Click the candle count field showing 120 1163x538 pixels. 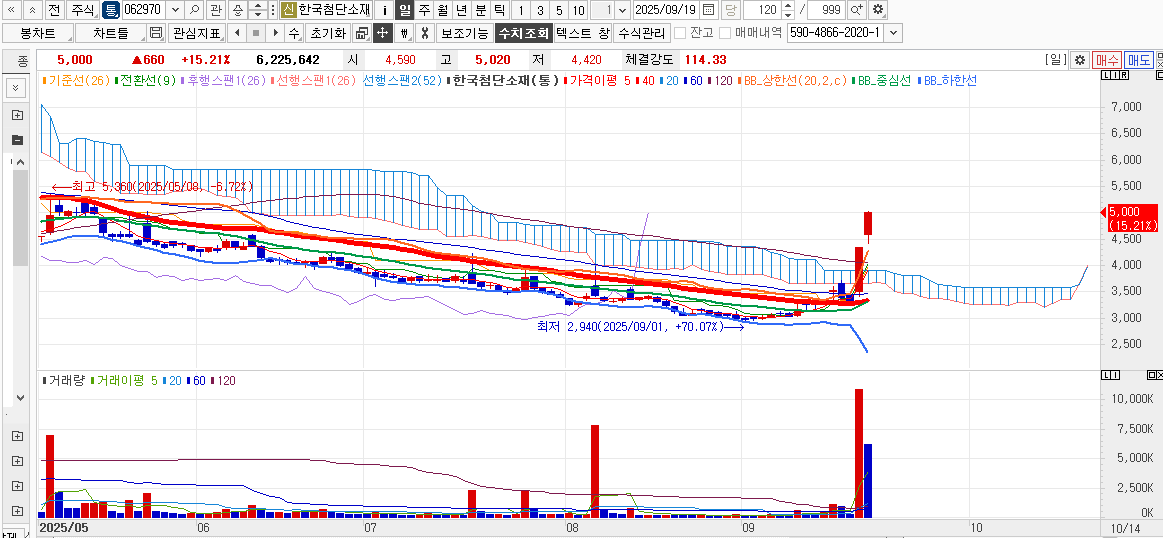pos(764,10)
